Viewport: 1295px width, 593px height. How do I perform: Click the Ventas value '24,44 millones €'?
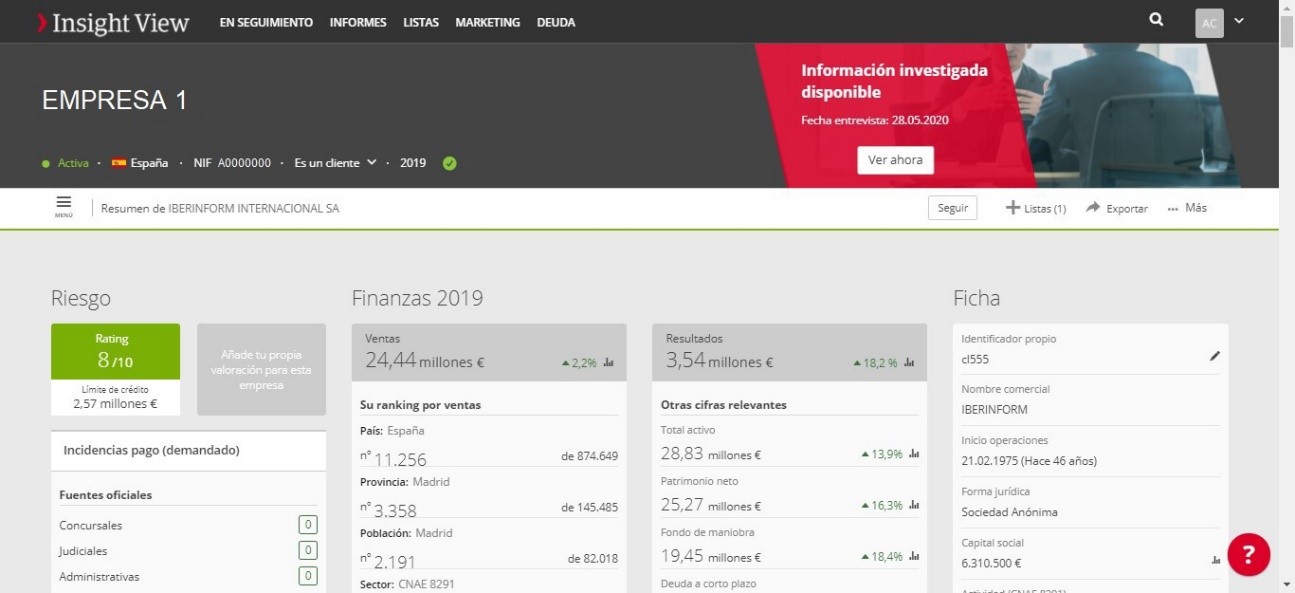(x=425, y=361)
